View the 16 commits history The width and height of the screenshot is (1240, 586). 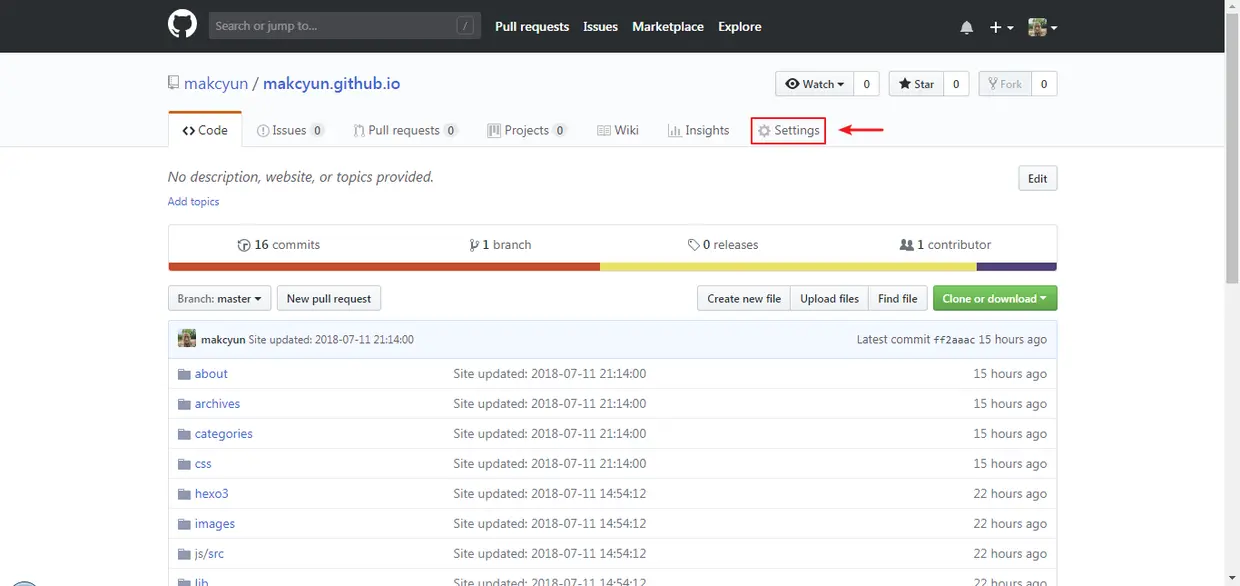[279, 244]
